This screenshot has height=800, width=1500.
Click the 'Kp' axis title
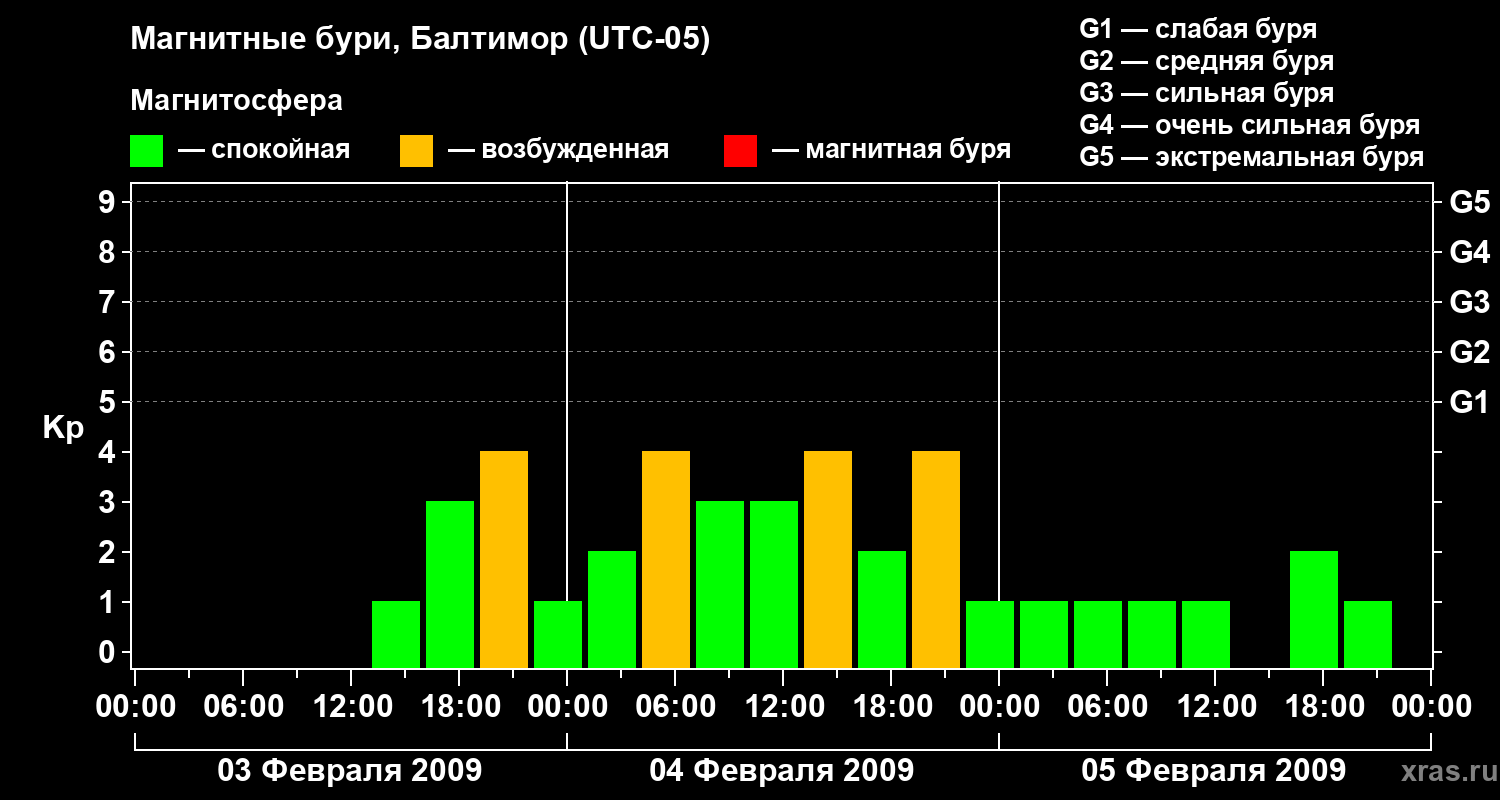coord(63,427)
